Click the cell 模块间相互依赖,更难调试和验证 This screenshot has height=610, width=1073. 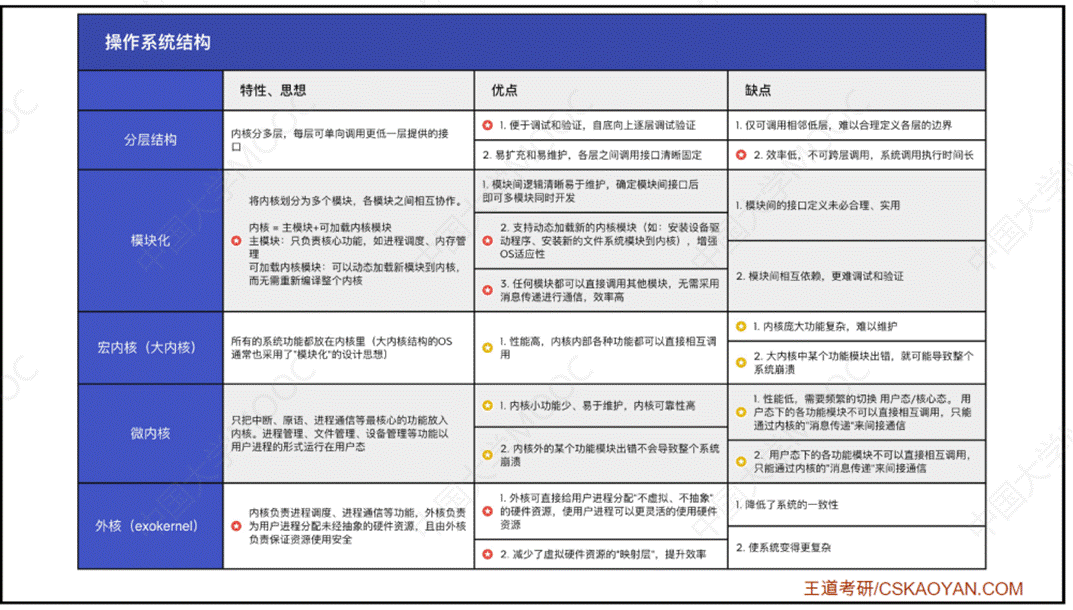point(857,276)
